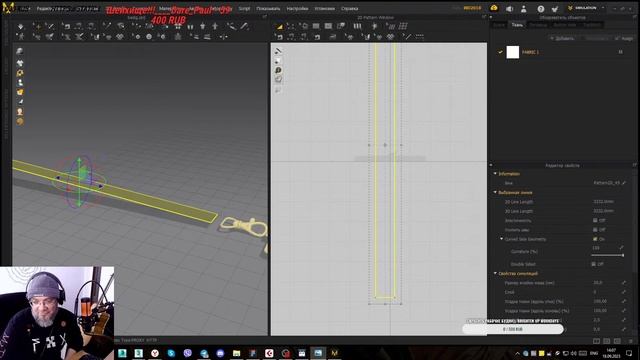640x360 pixels.
Task: Click the megaphone announcement icon in top bar
Action: pyautogui.click(x=509, y=9)
